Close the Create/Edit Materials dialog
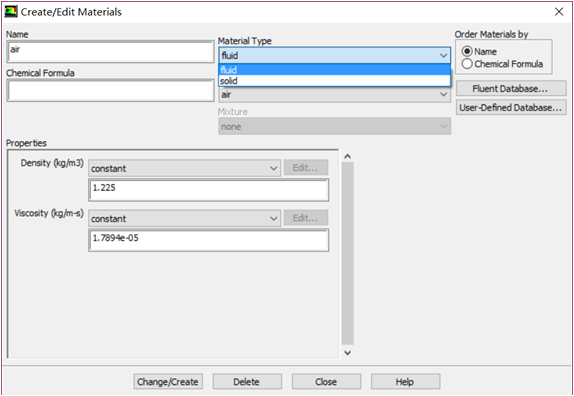 coord(559,12)
